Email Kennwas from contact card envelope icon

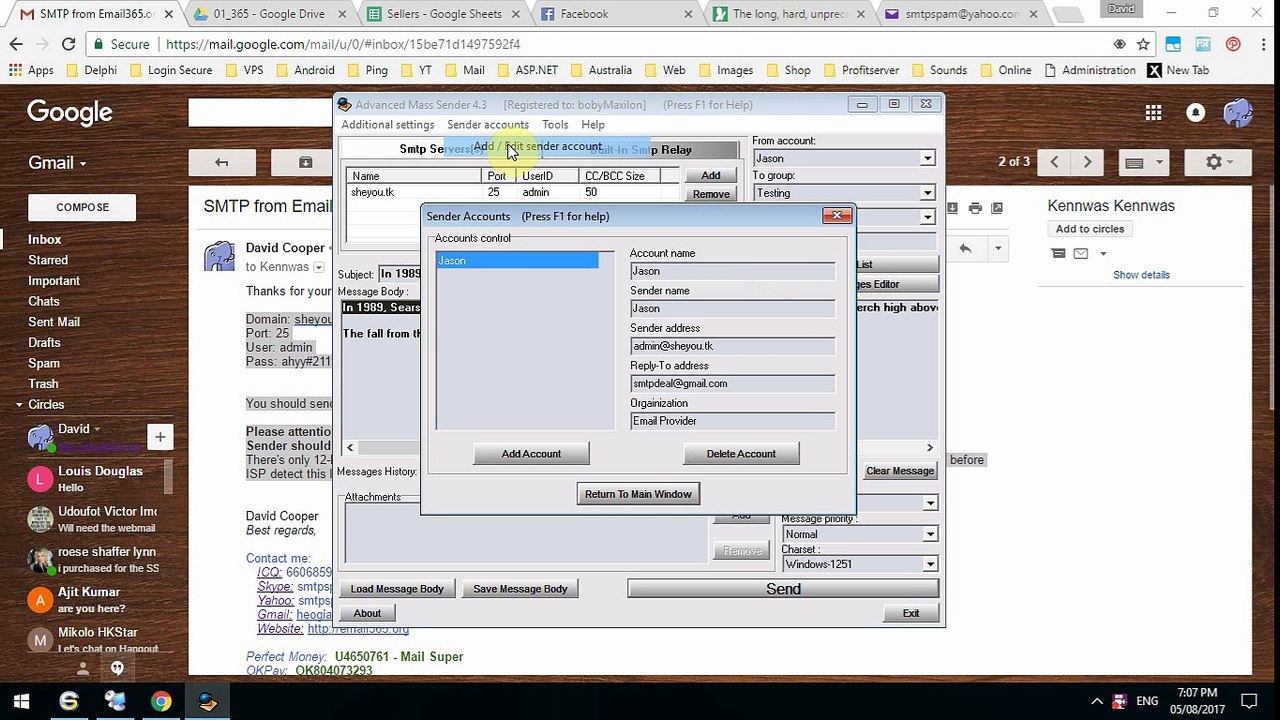pyautogui.click(x=1080, y=254)
